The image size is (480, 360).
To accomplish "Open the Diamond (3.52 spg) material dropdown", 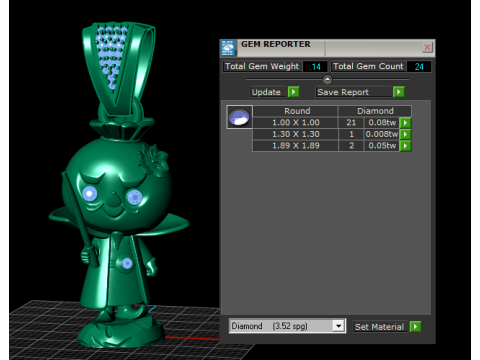I will 338,326.
